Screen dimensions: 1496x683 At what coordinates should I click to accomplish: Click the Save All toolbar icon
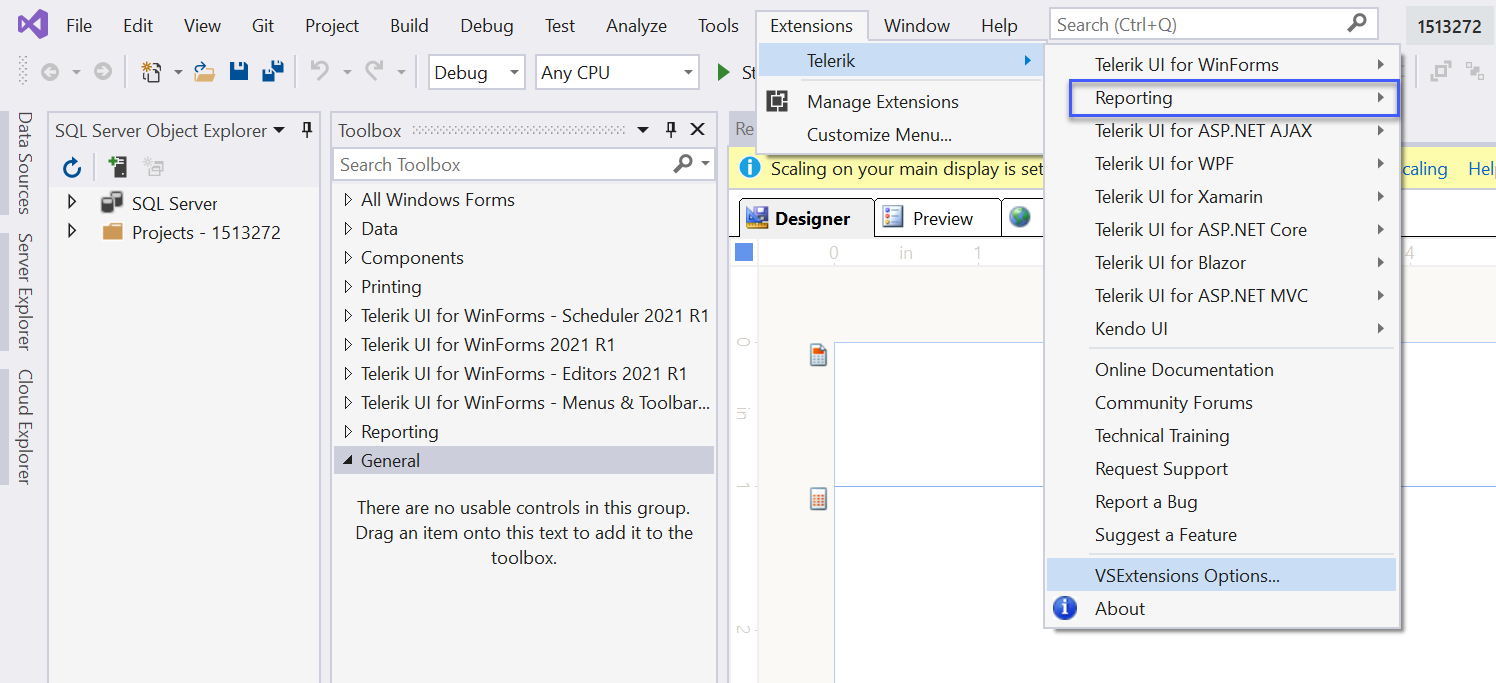(x=272, y=72)
